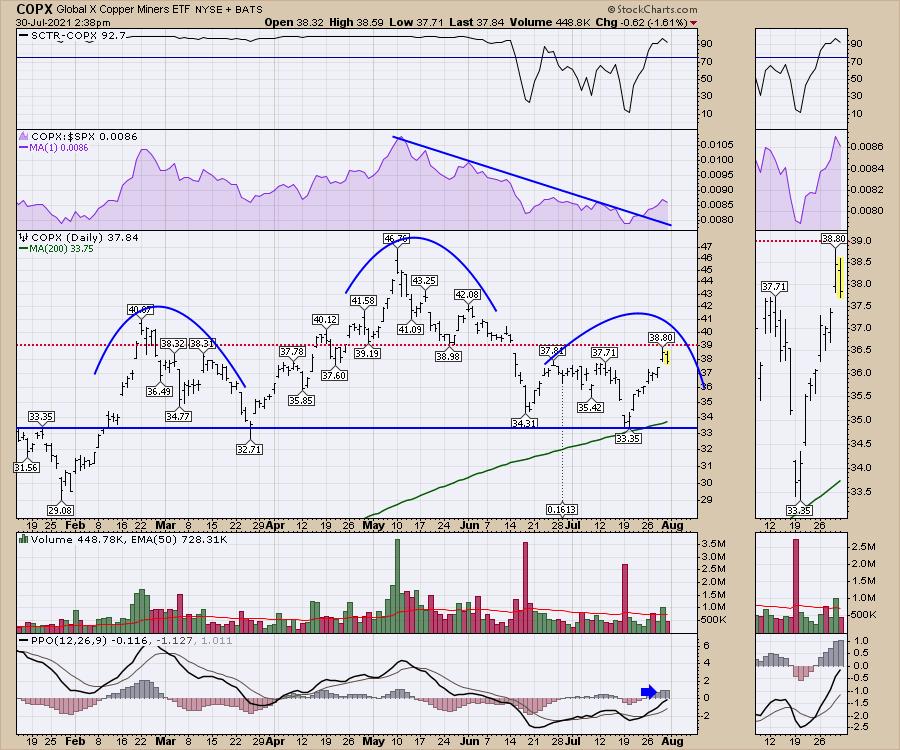Click the yellow highlighted candle in main chart
The width and height of the screenshot is (900, 750).
click(x=666, y=355)
